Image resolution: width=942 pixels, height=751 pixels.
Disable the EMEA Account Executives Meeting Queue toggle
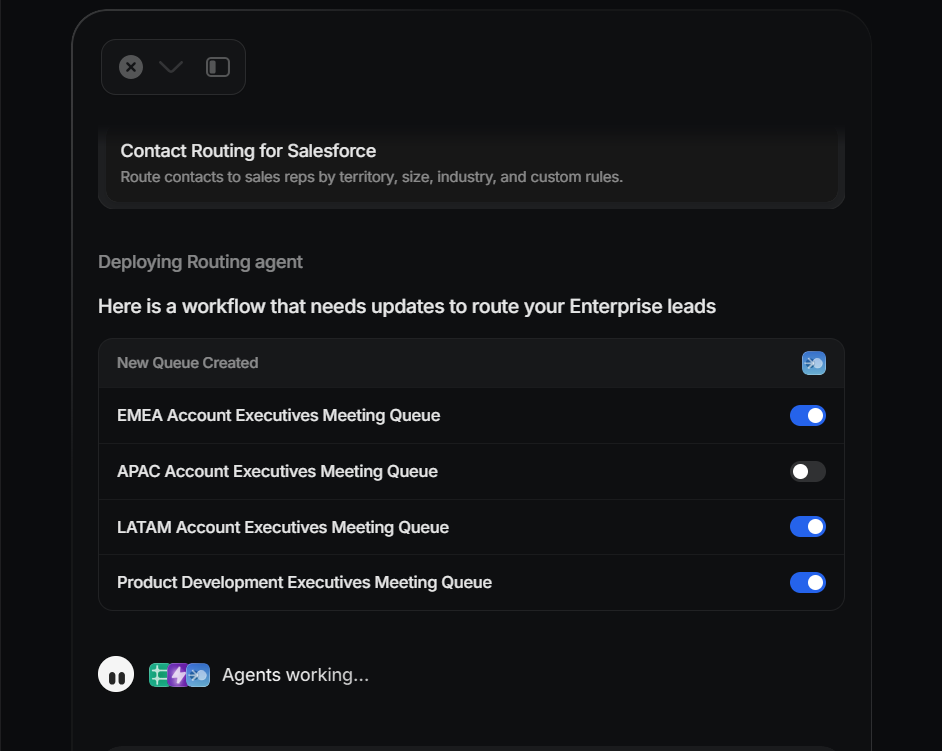pos(807,416)
